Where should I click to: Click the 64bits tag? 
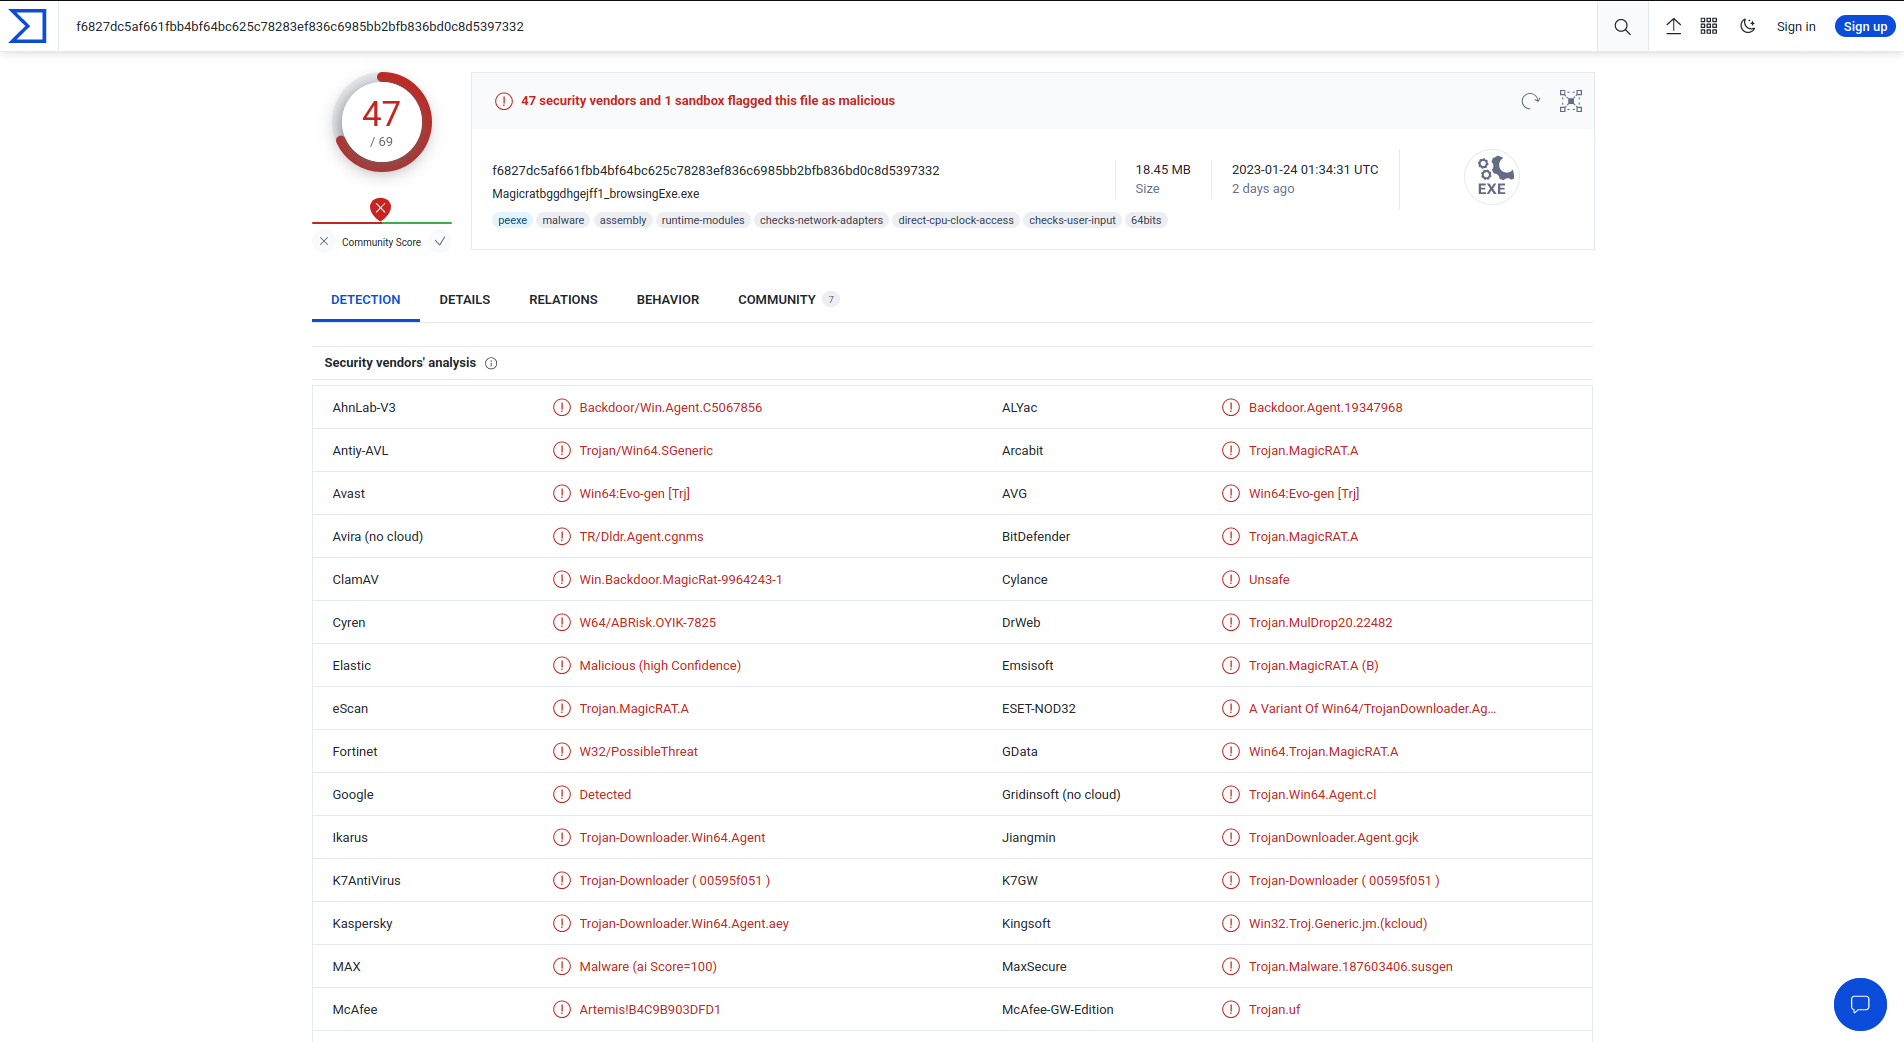[1146, 220]
